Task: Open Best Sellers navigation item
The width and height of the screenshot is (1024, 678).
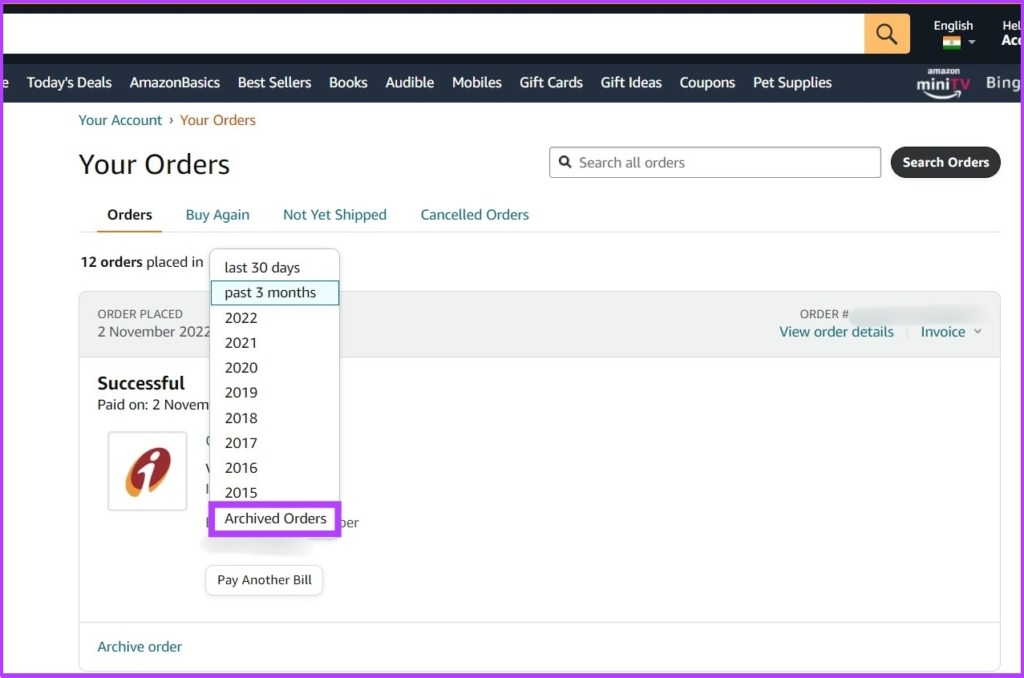Action: pyautogui.click(x=274, y=83)
